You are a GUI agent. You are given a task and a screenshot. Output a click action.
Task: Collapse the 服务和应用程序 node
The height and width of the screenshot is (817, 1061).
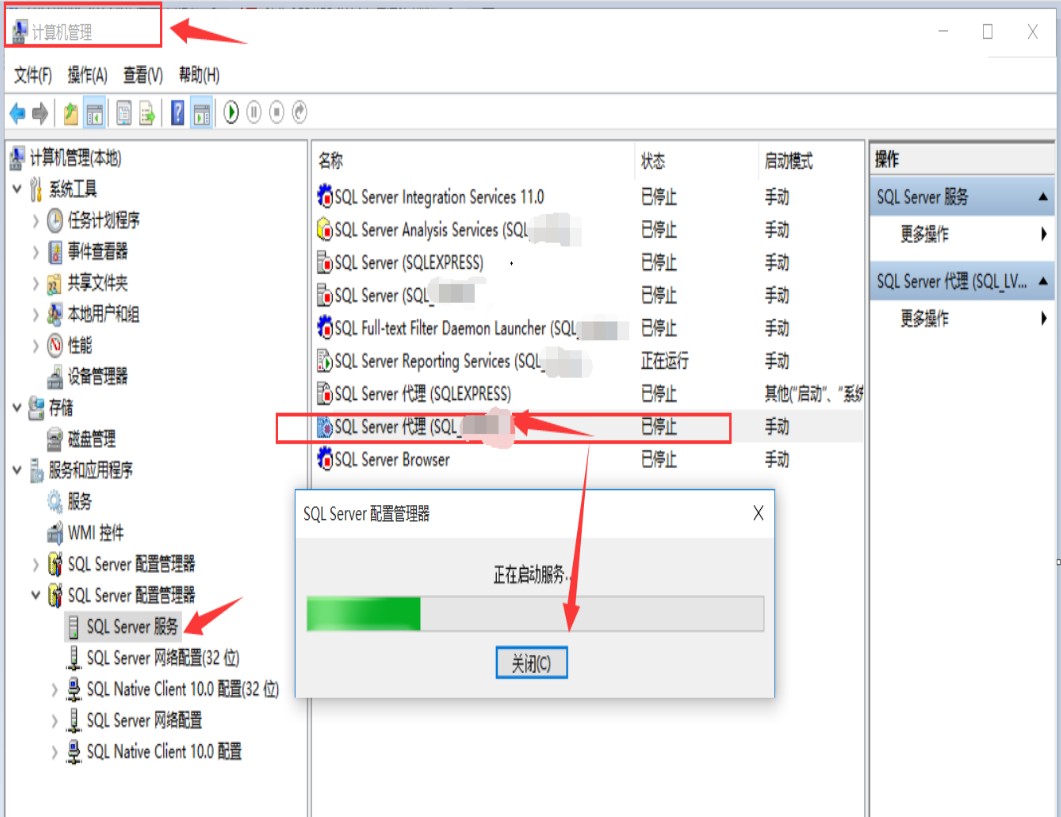pos(18,470)
